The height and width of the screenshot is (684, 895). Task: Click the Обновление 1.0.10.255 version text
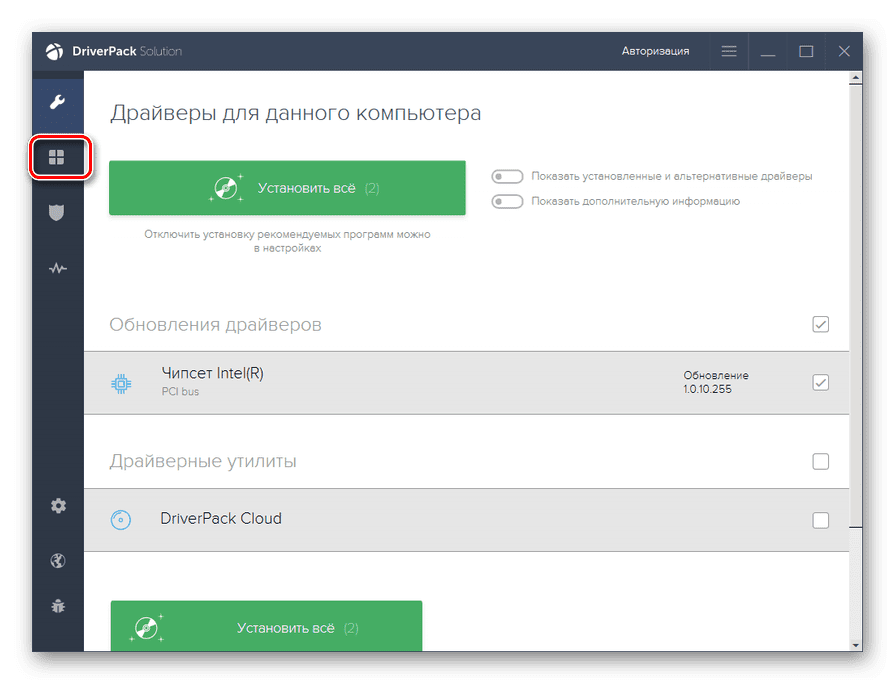(x=716, y=382)
